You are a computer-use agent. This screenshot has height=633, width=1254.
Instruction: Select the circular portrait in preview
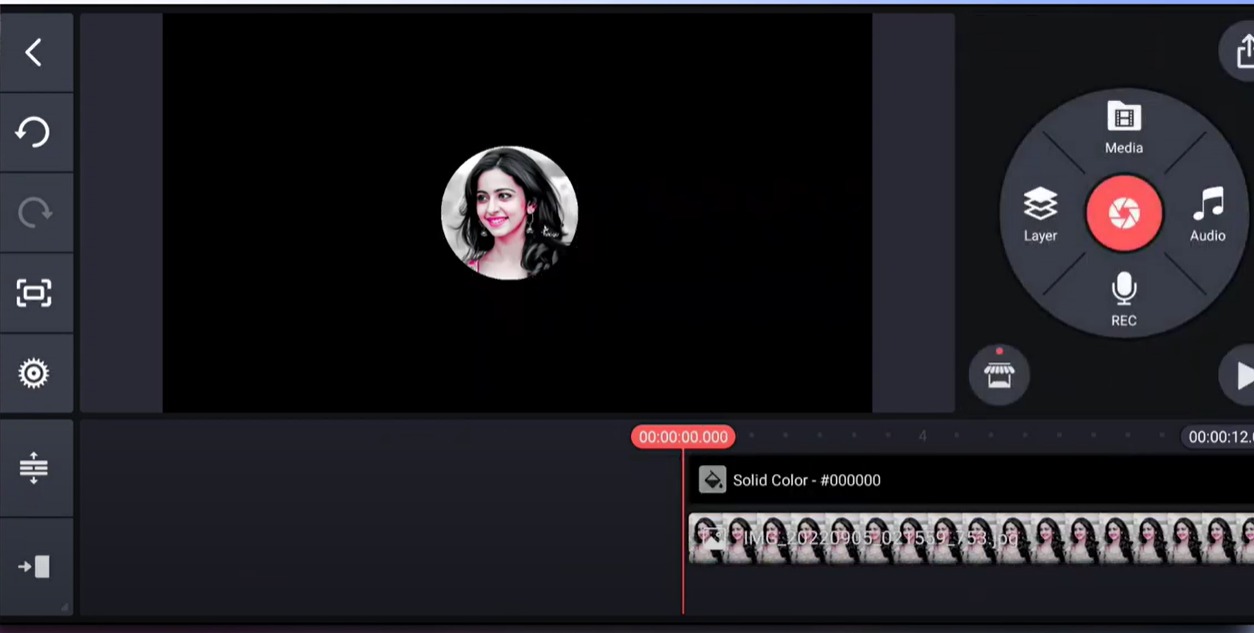(x=509, y=213)
